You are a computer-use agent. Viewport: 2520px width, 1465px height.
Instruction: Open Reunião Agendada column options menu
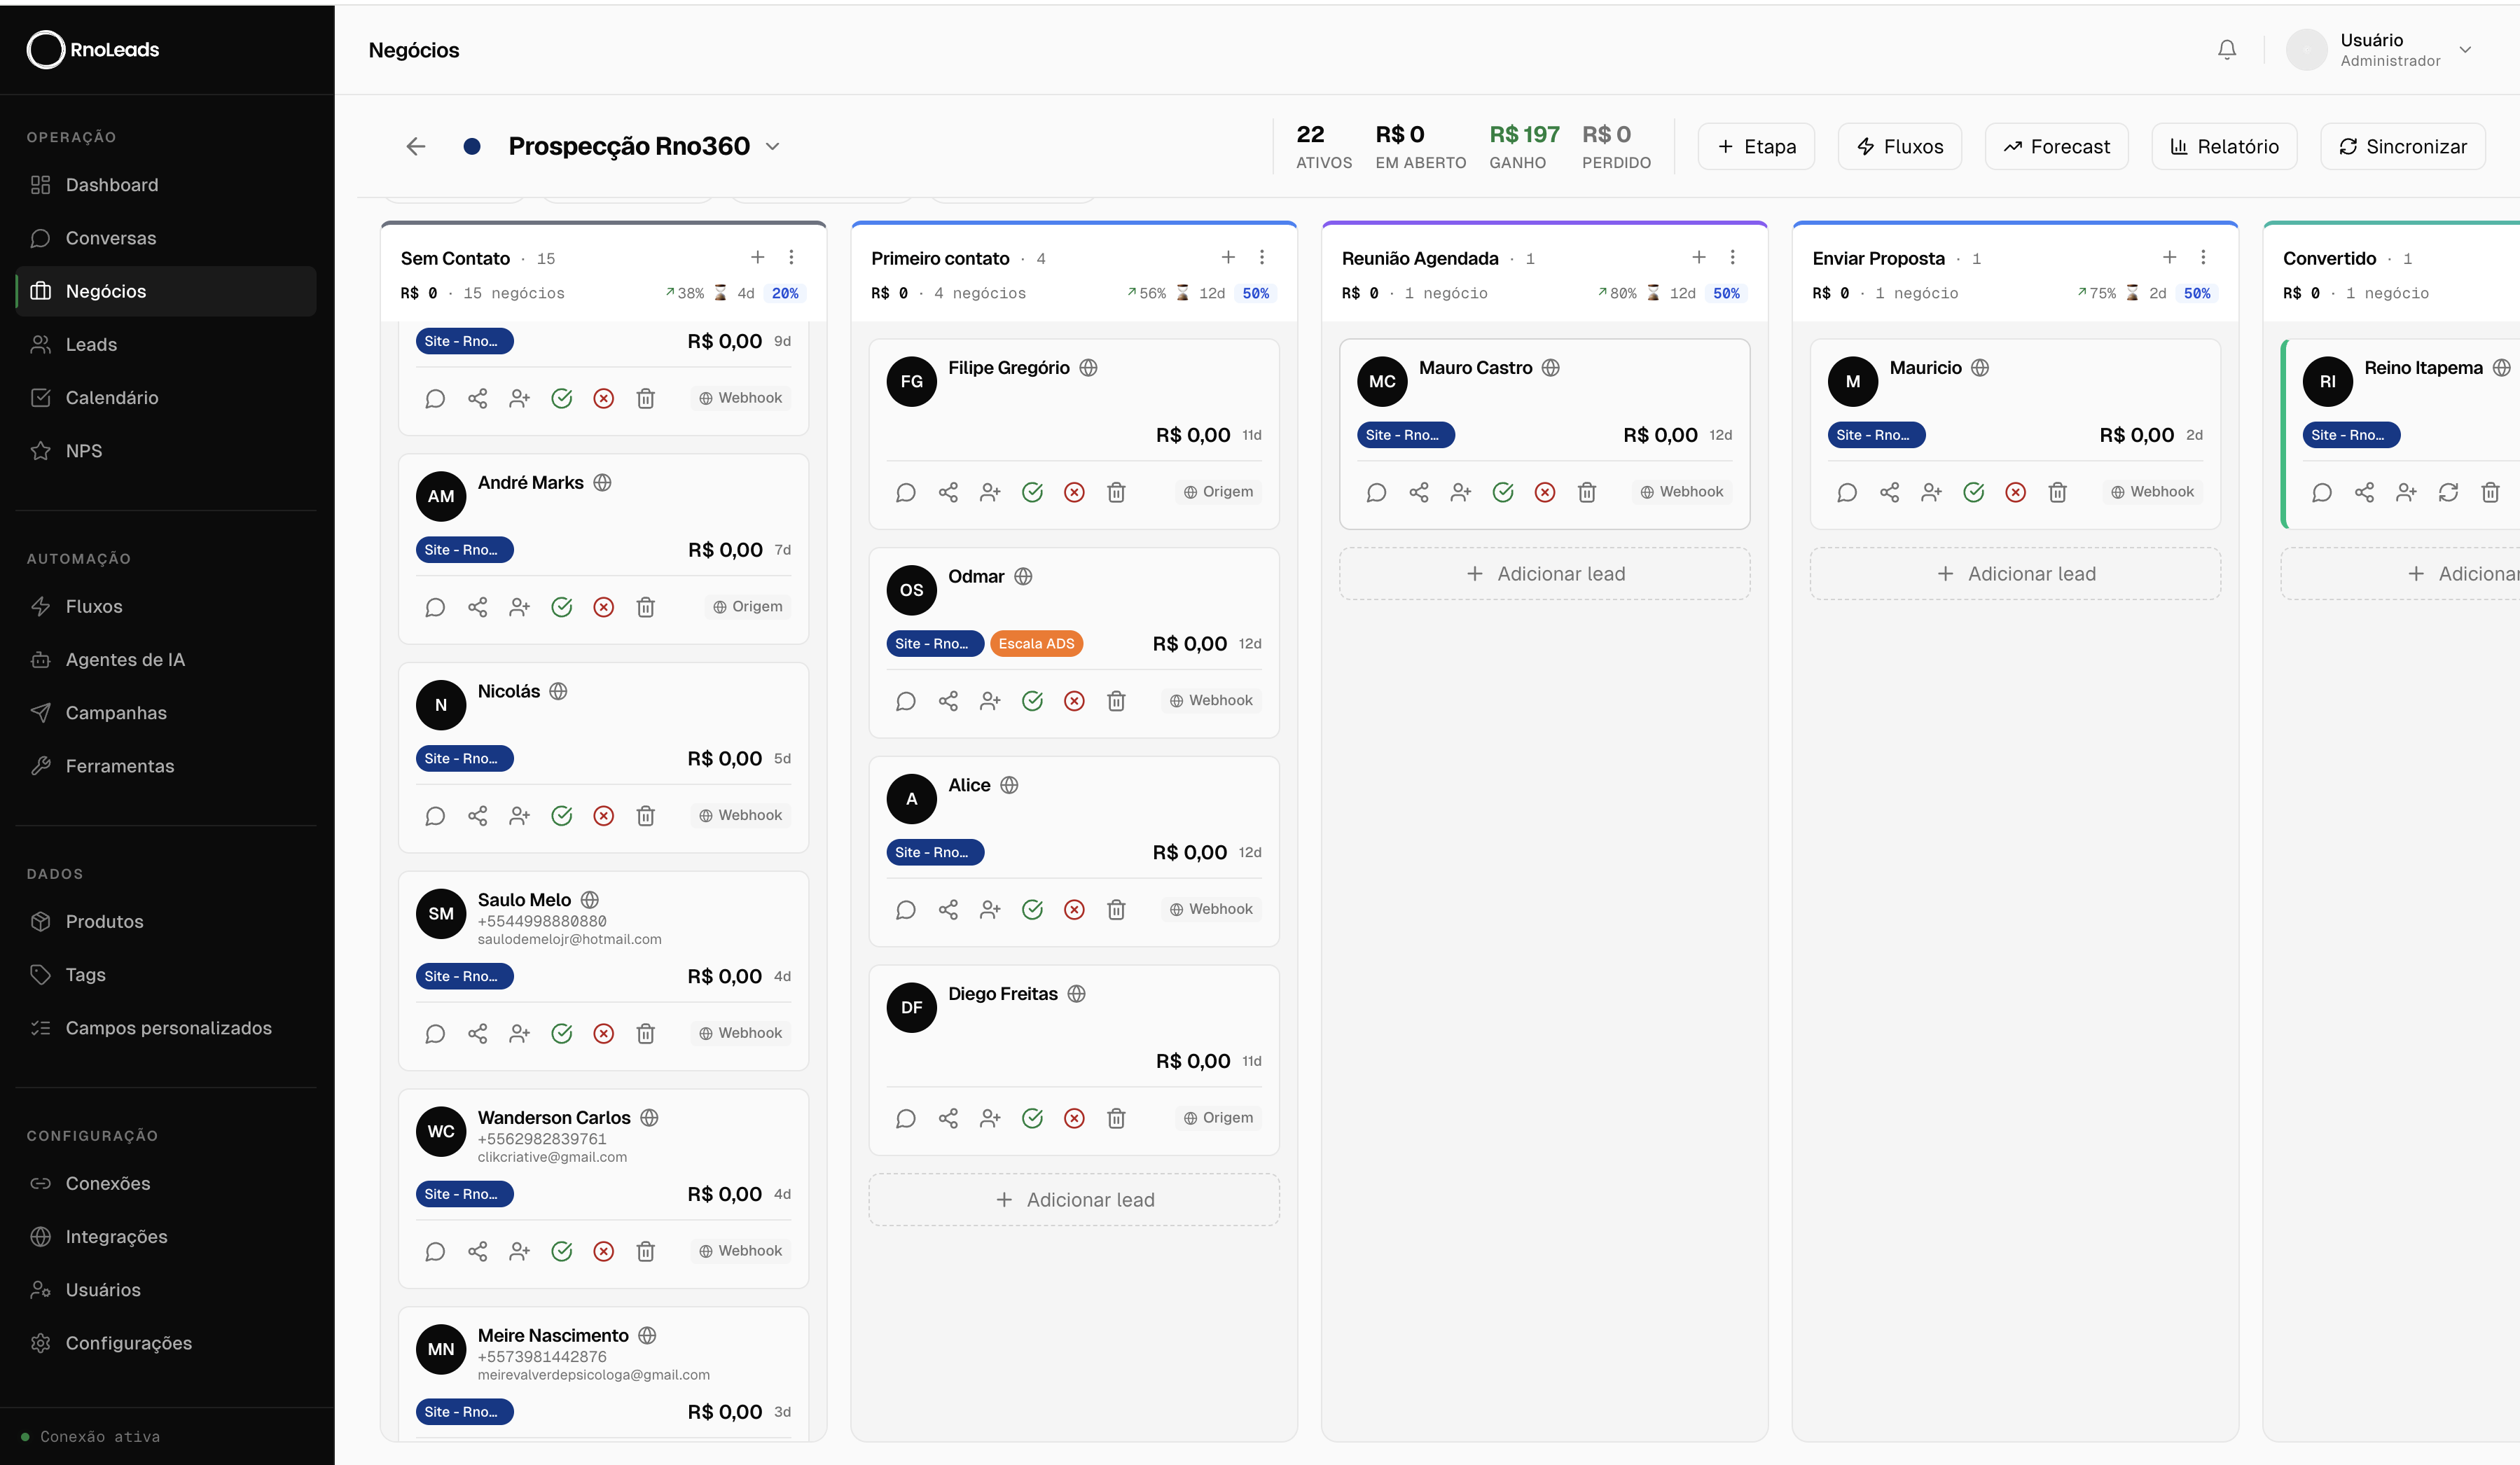pyautogui.click(x=1733, y=257)
